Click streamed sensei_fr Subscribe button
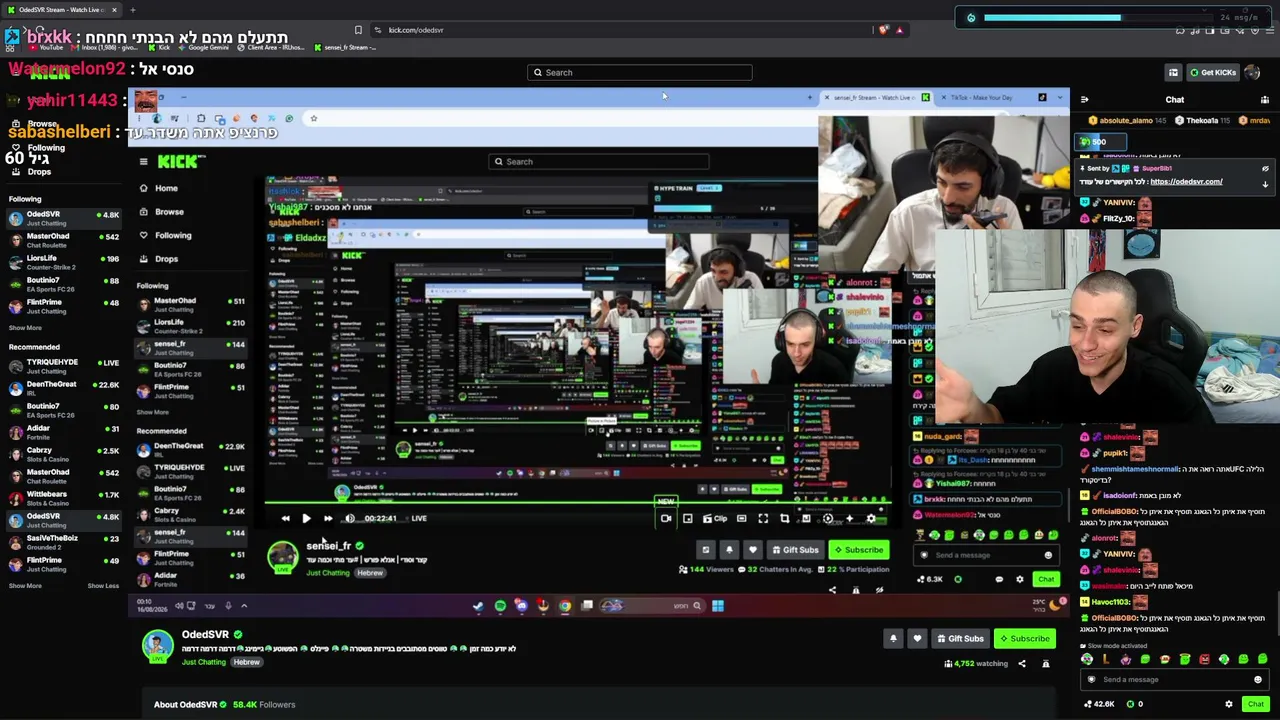Screen dimensions: 1280x720 coord(859,550)
